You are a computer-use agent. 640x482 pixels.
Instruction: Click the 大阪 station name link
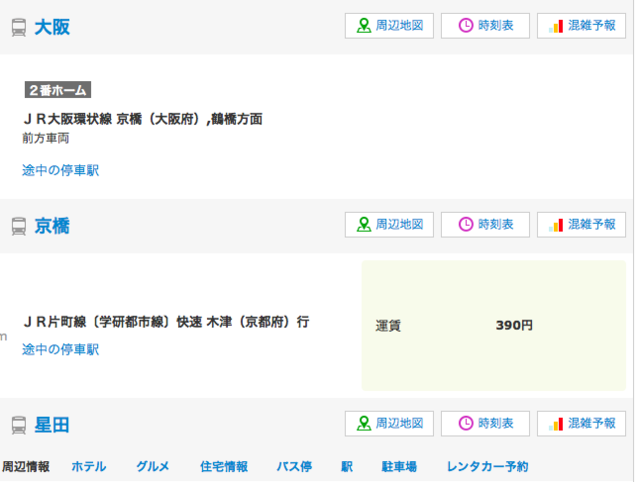pos(52,27)
